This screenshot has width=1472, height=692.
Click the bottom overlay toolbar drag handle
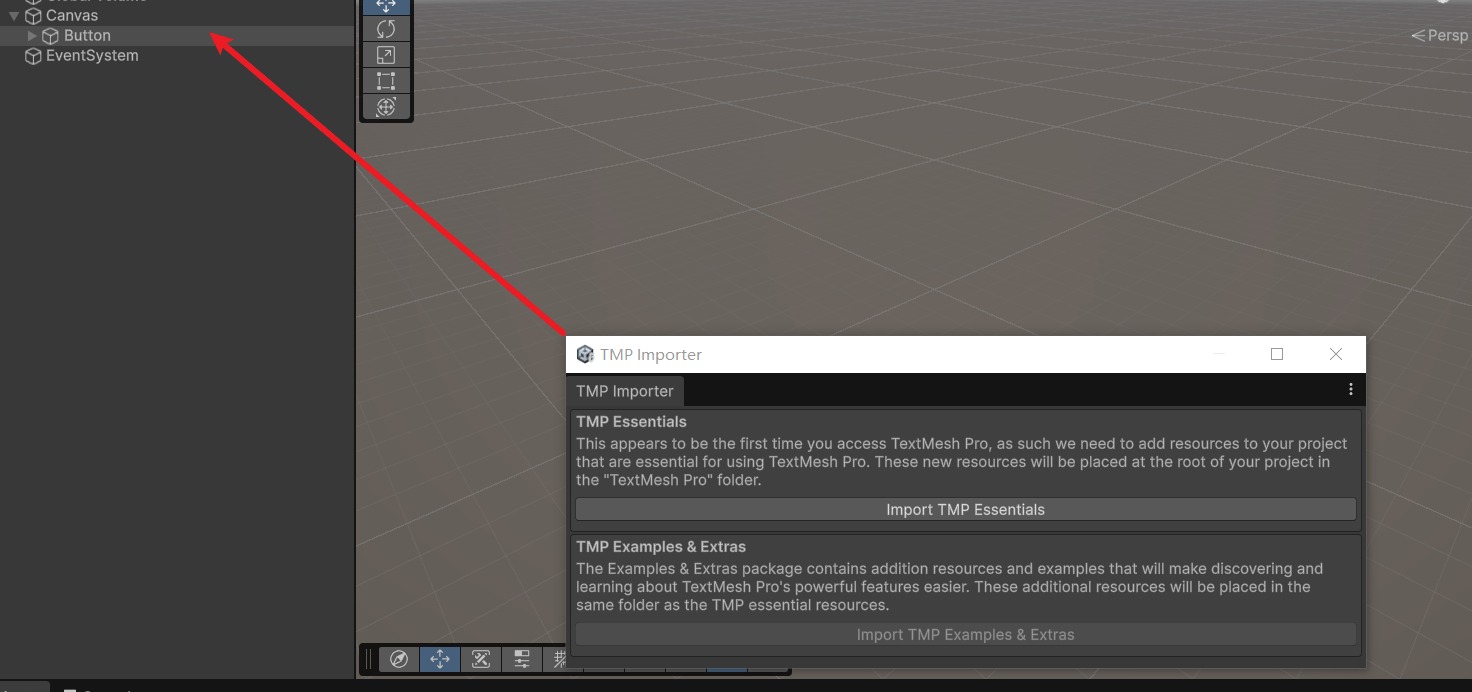click(368, 658)
